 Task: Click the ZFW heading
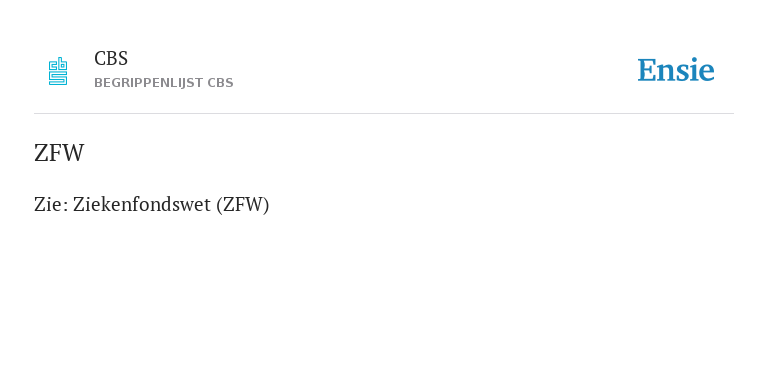click(x=59, y=153)
